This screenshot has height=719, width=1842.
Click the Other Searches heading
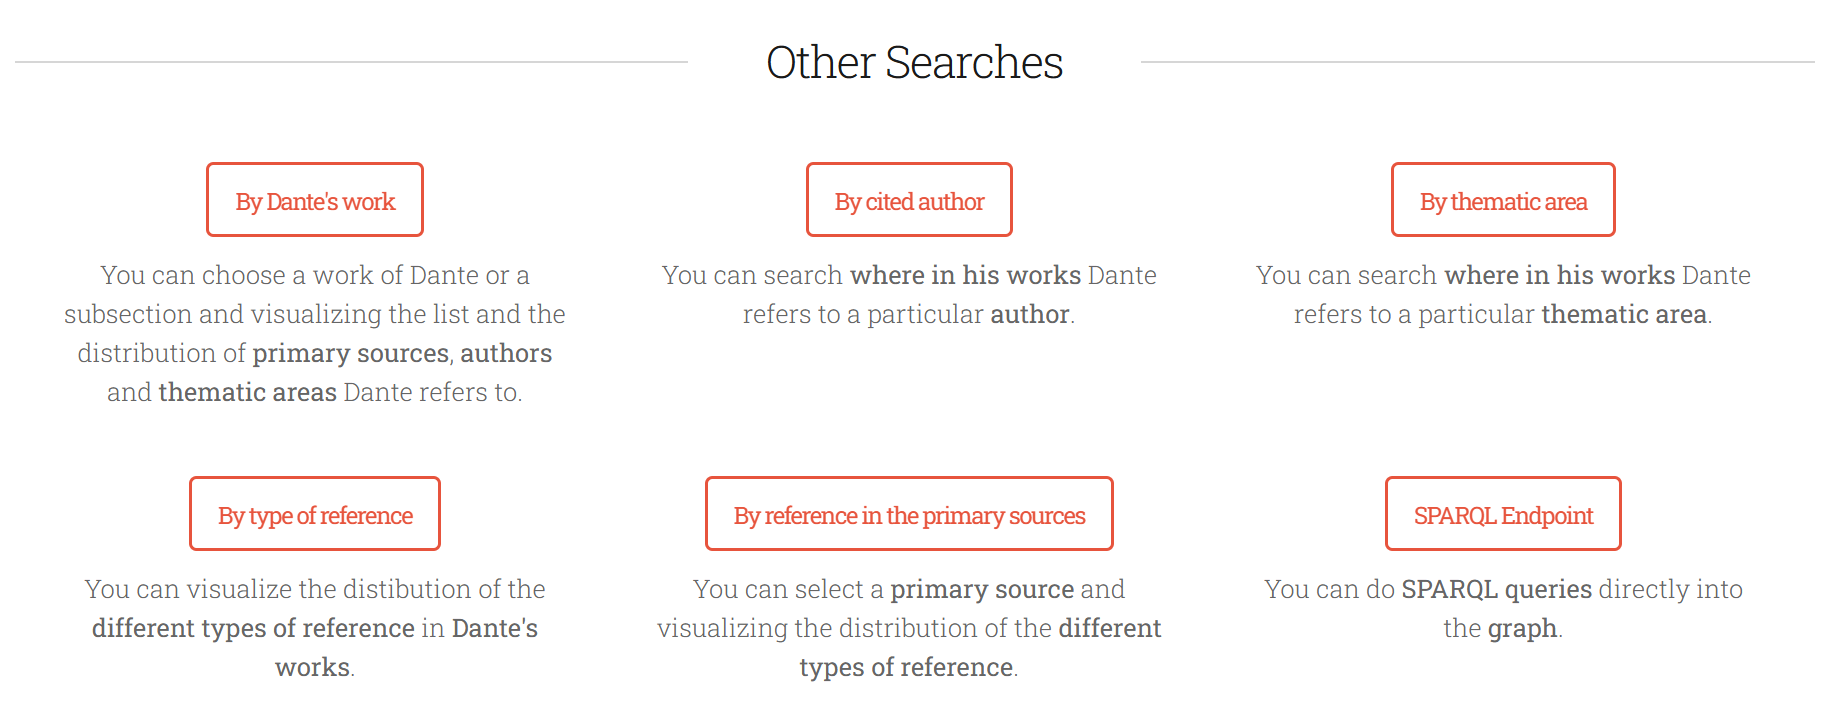(914, 62)
